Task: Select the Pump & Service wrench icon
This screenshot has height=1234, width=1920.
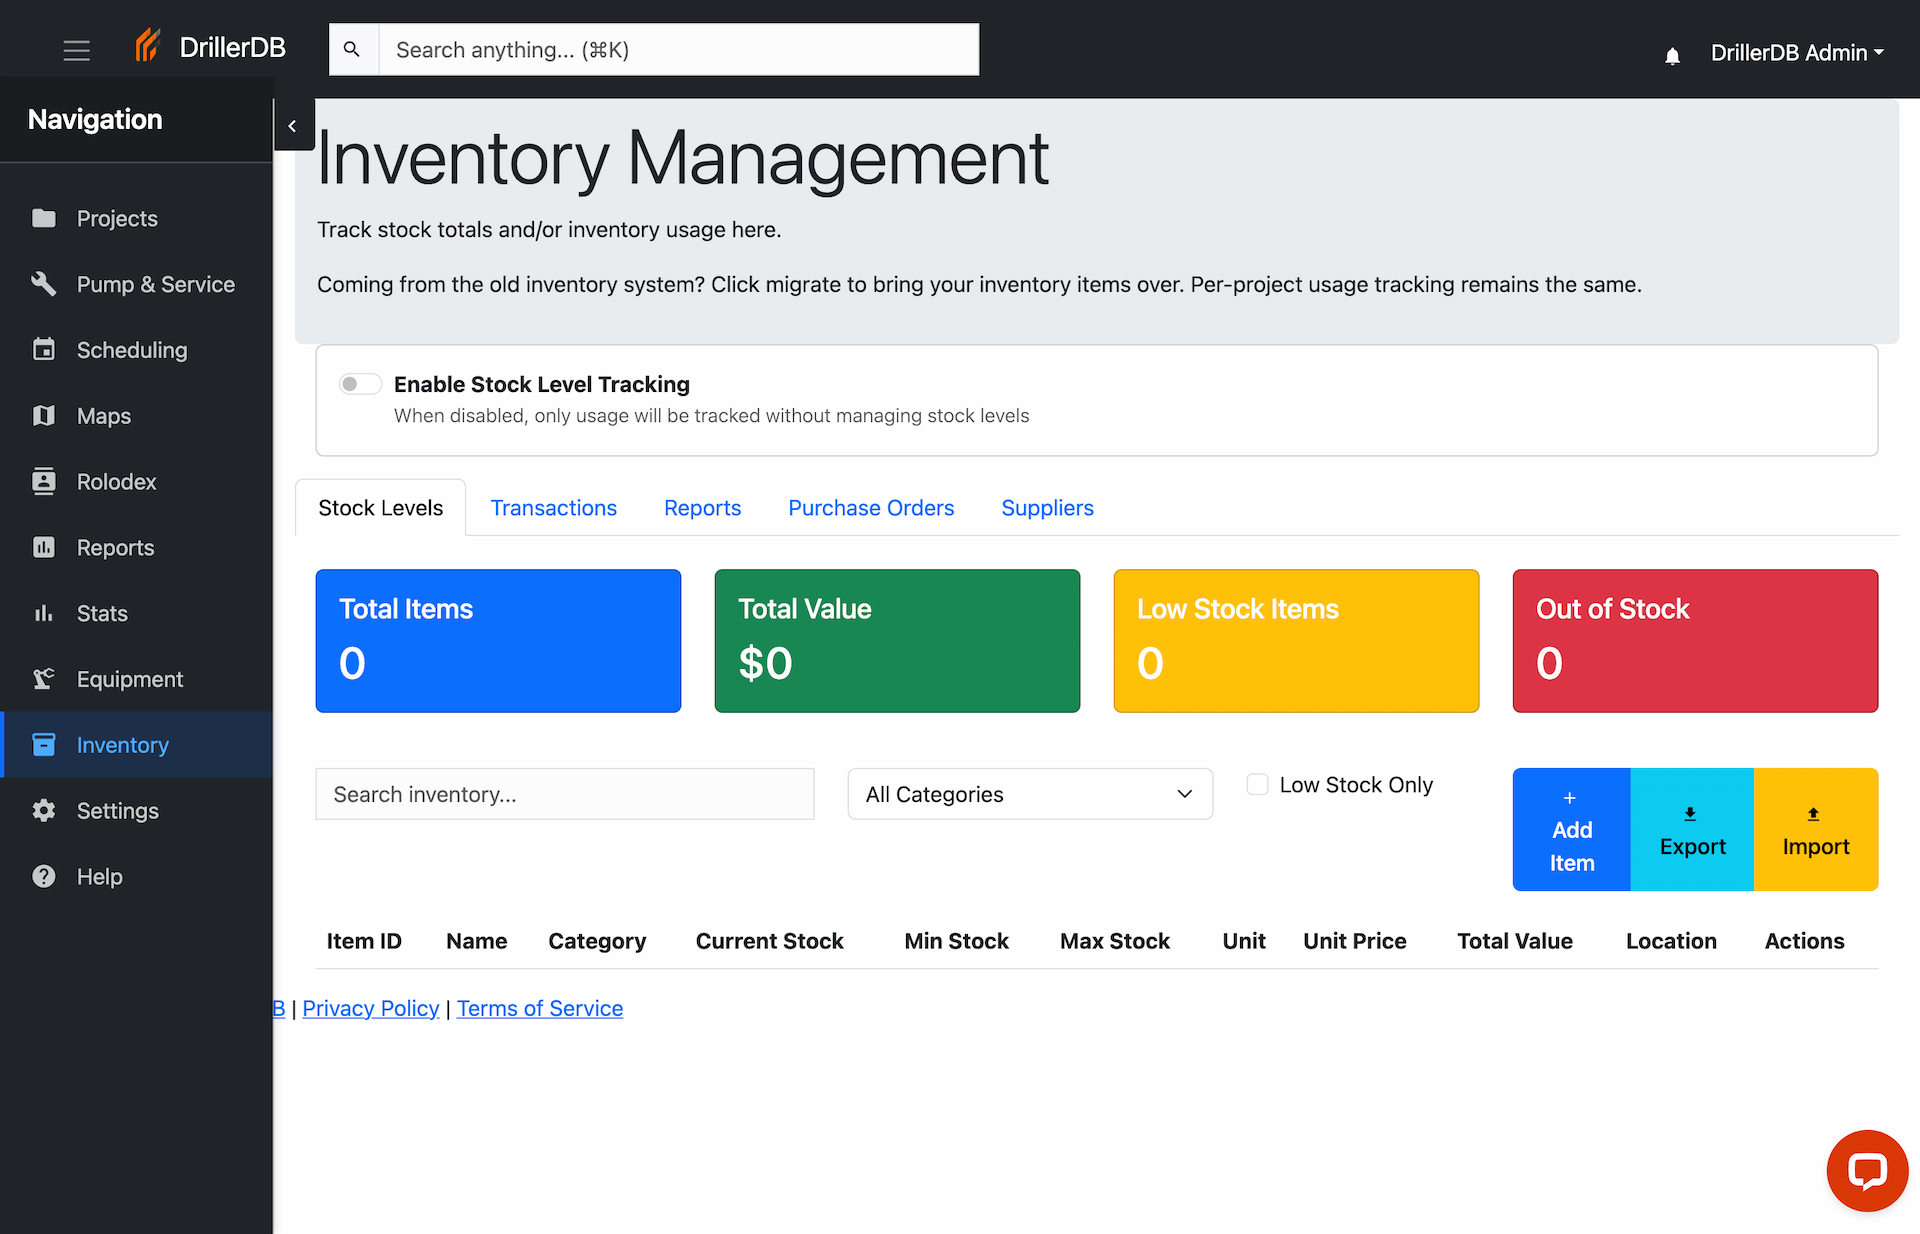Action: (x=44, y=284)
